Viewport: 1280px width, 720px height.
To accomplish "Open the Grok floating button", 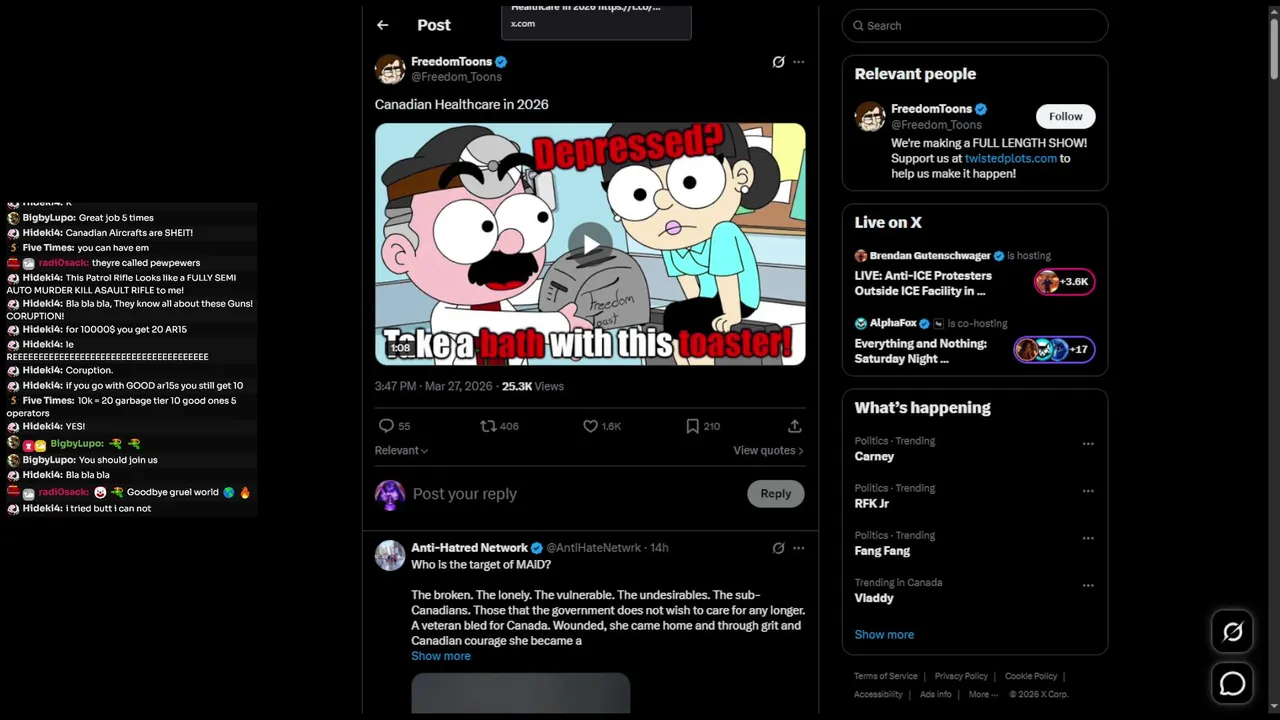I will coord(1232,632).
